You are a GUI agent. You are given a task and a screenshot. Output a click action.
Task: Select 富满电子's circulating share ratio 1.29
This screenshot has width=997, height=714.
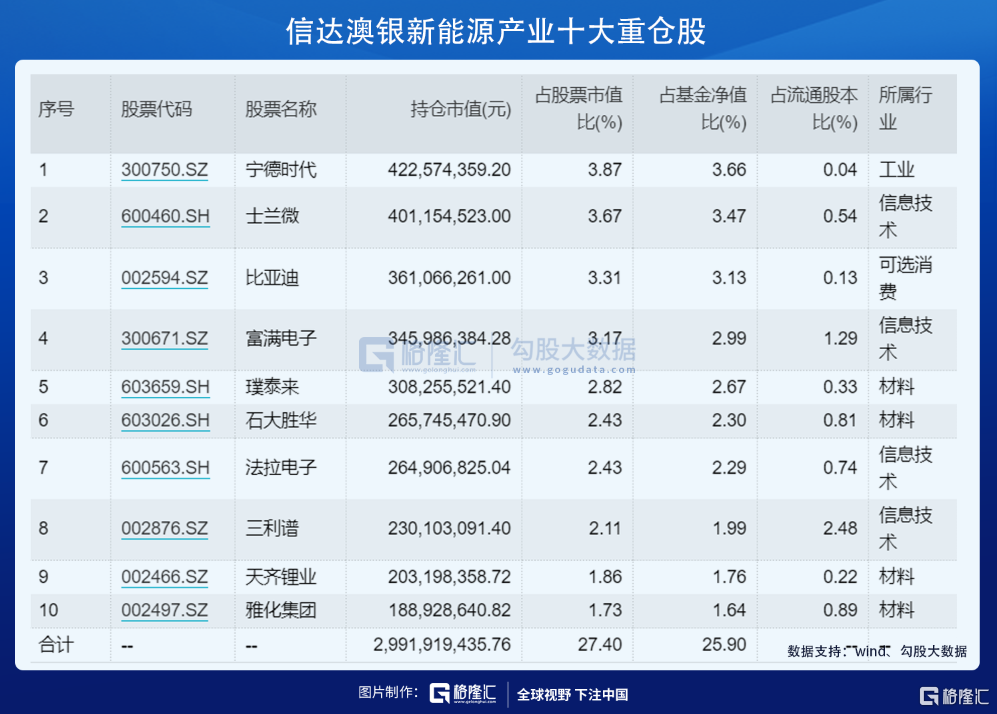[841, 338]
